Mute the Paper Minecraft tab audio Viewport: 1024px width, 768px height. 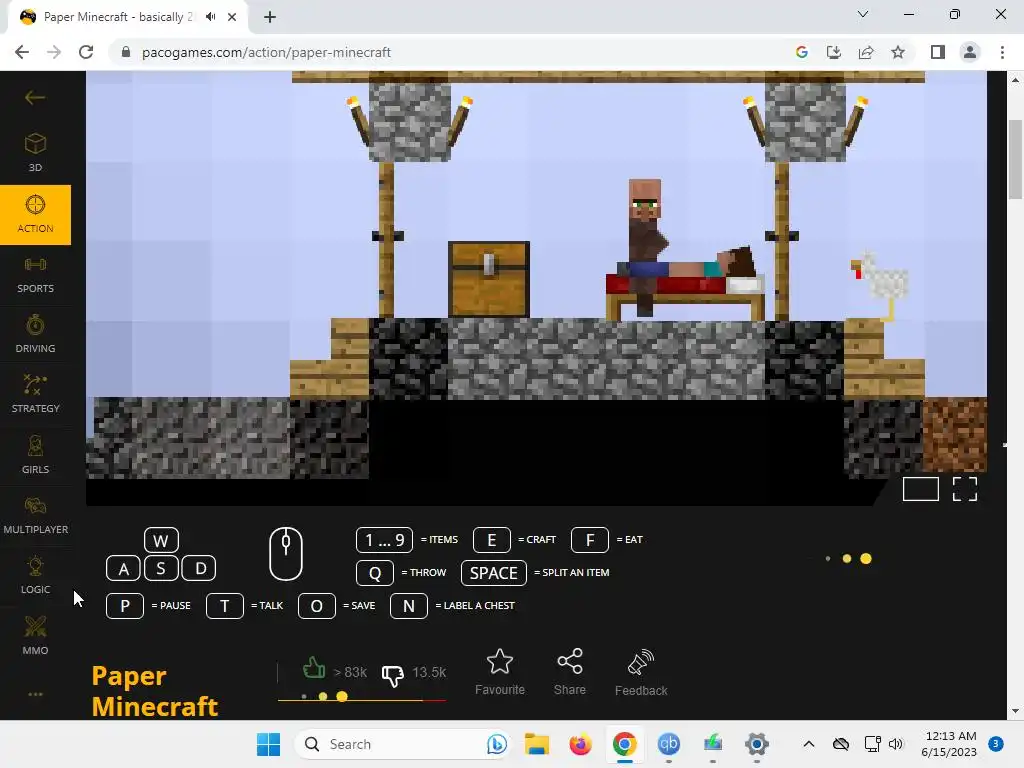210,17
